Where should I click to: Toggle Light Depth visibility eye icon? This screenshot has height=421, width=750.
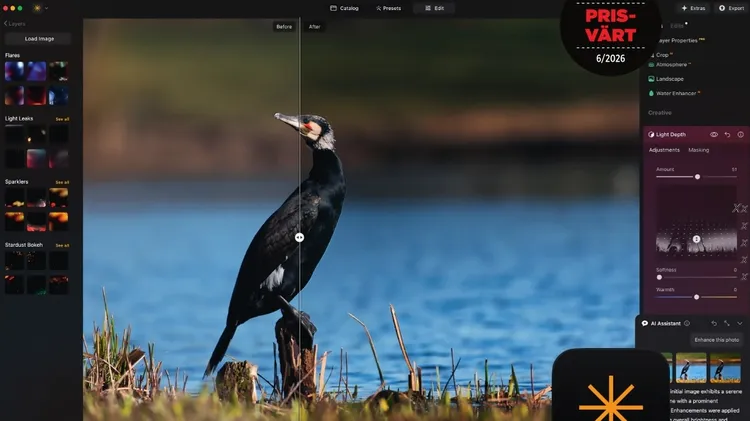tap(714, 134)
